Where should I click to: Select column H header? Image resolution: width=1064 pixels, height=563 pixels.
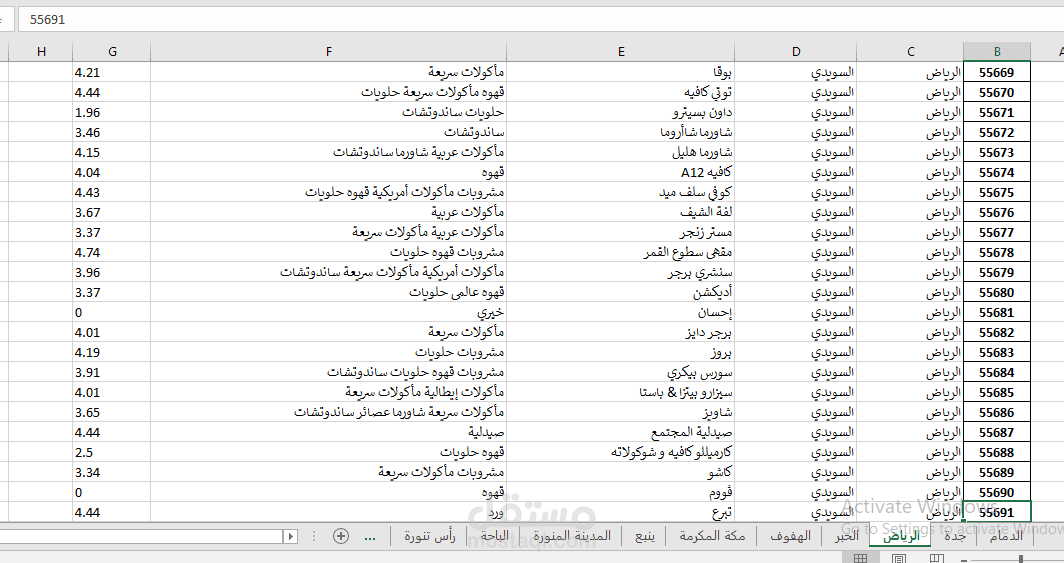pyautogui.click(x=41, y=52)
